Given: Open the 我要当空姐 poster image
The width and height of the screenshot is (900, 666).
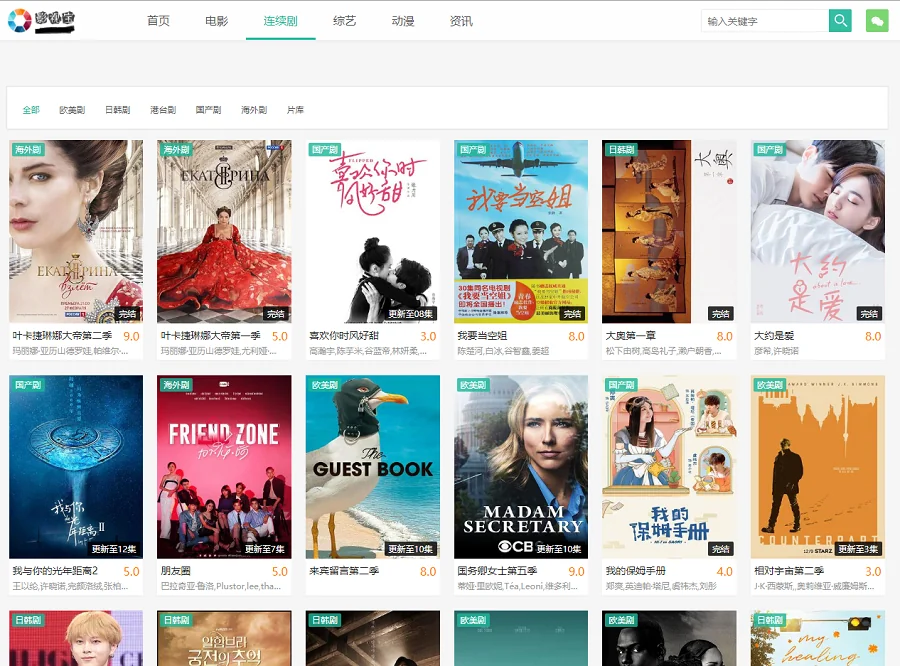Looking at the screenshot, I should click(521, 231).
